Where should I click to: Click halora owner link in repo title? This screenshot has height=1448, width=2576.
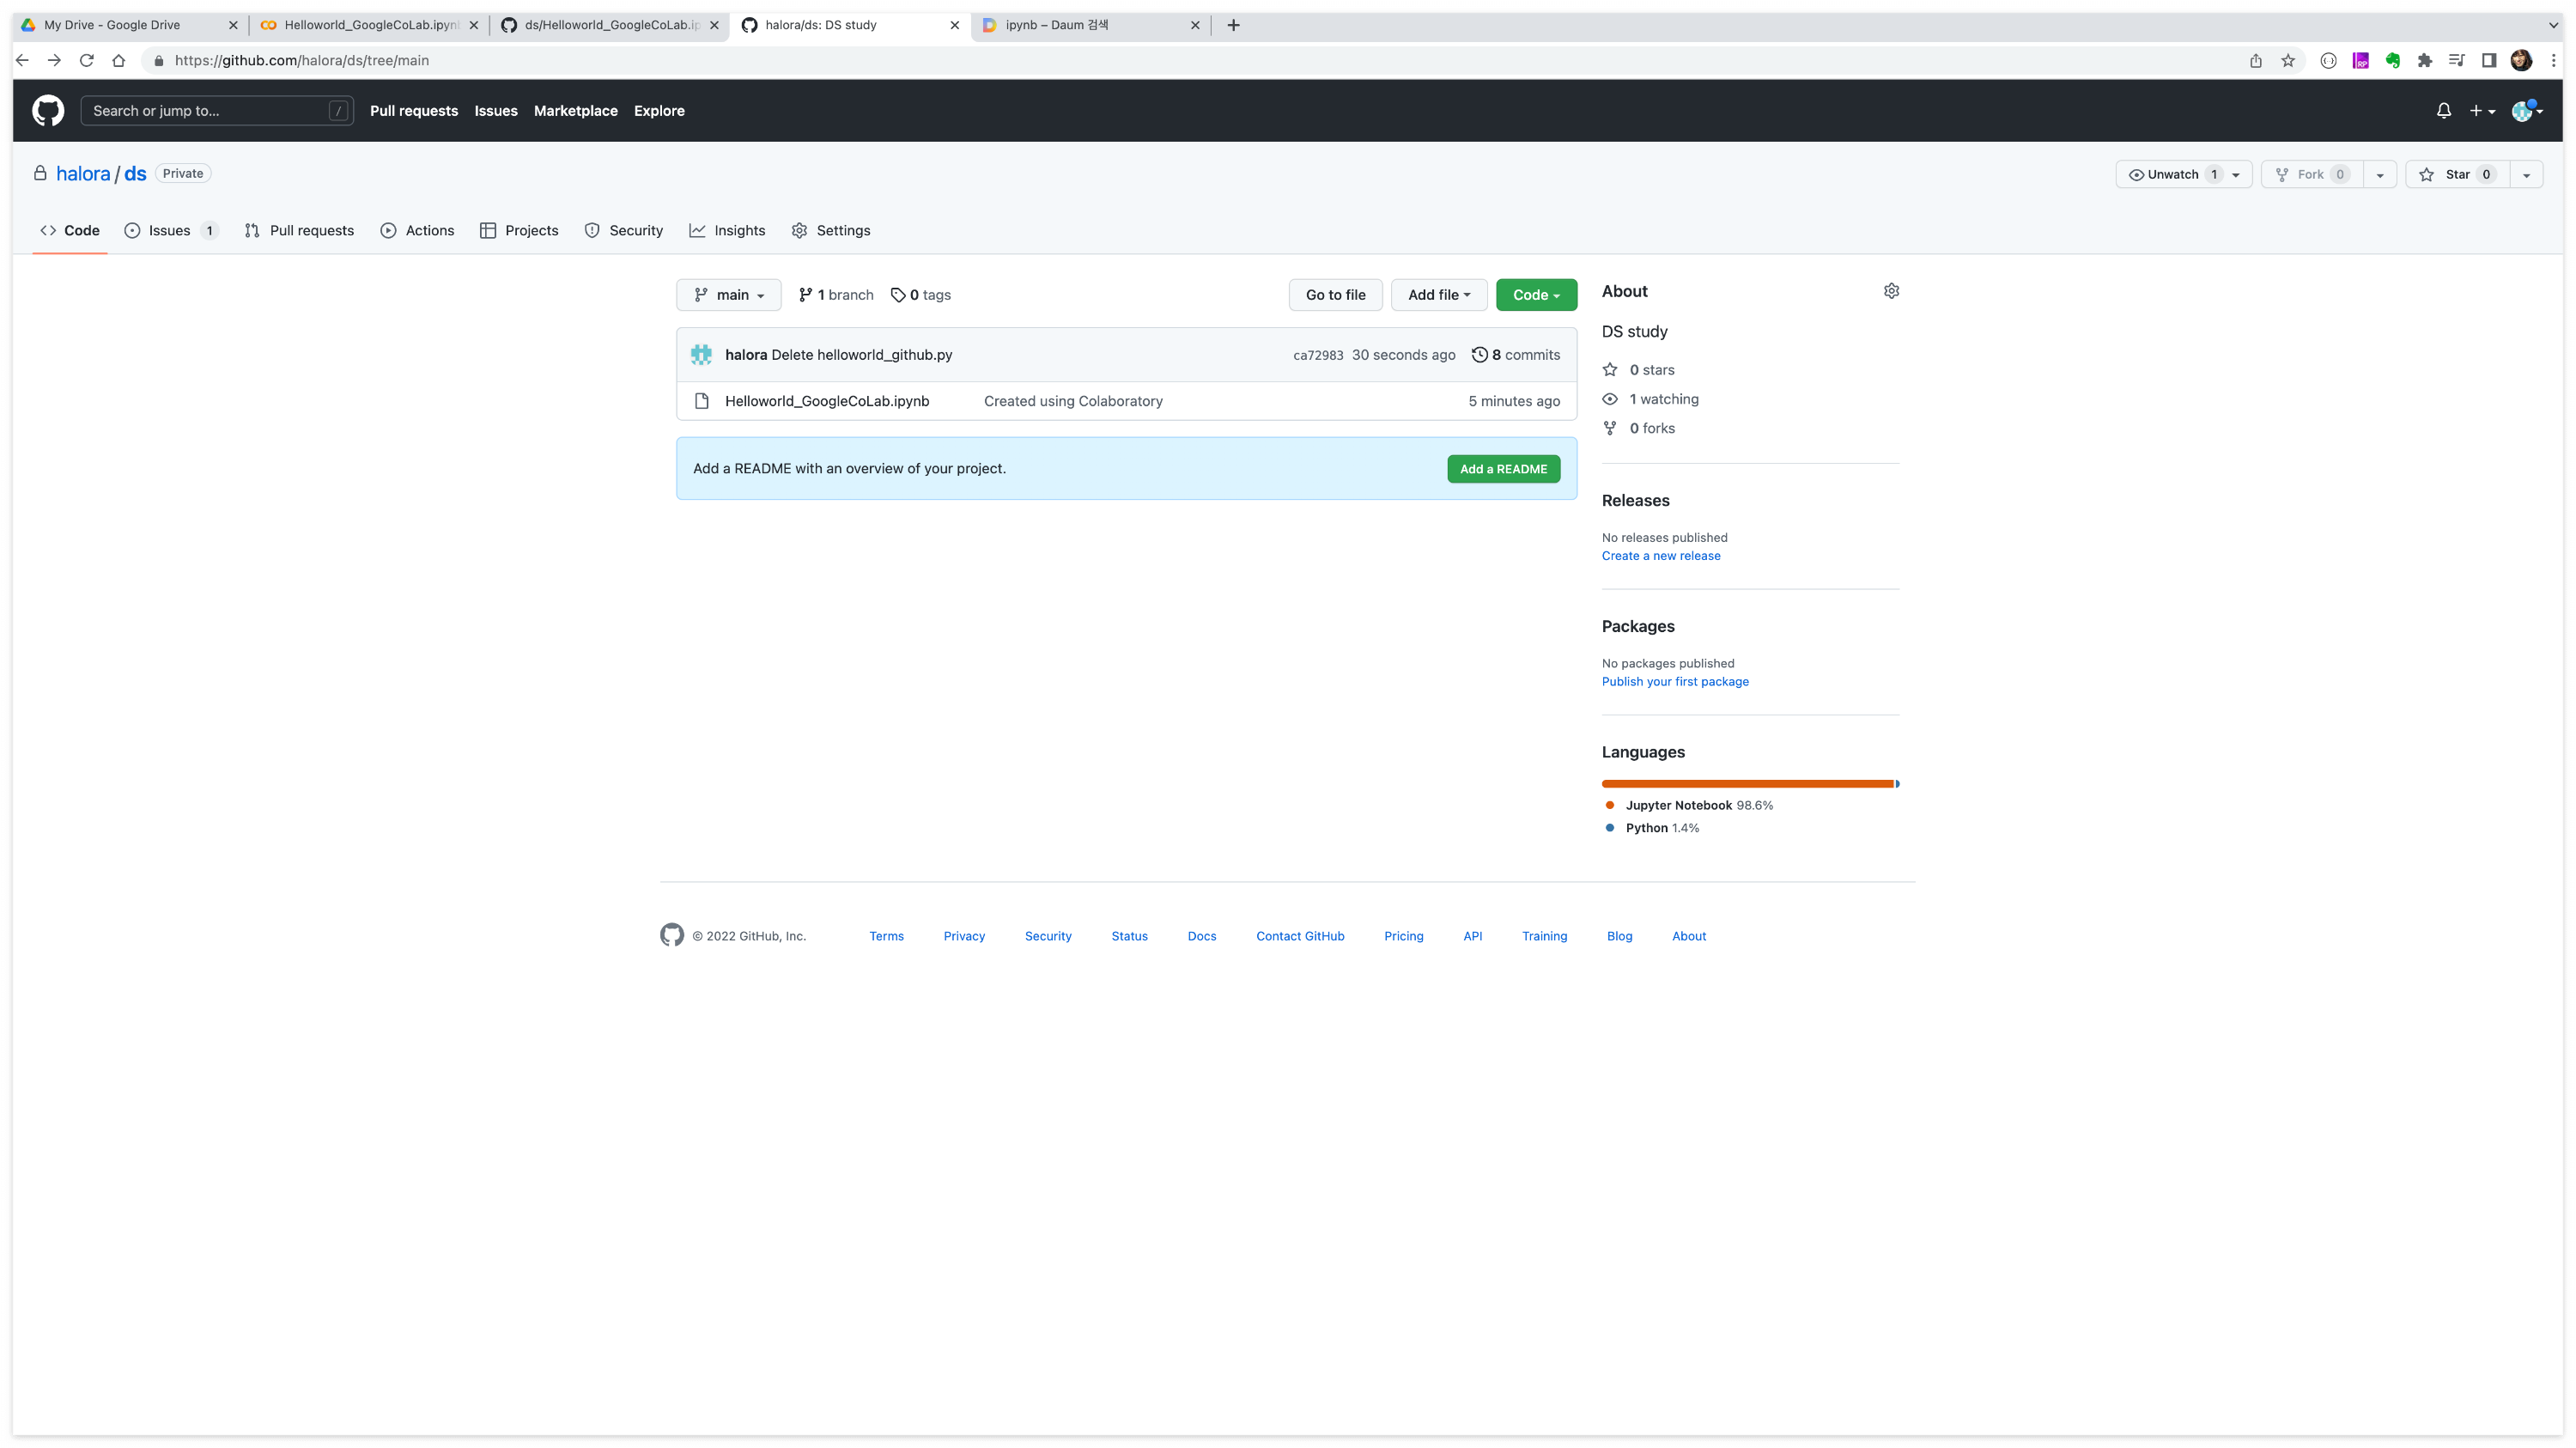(83, 173)
